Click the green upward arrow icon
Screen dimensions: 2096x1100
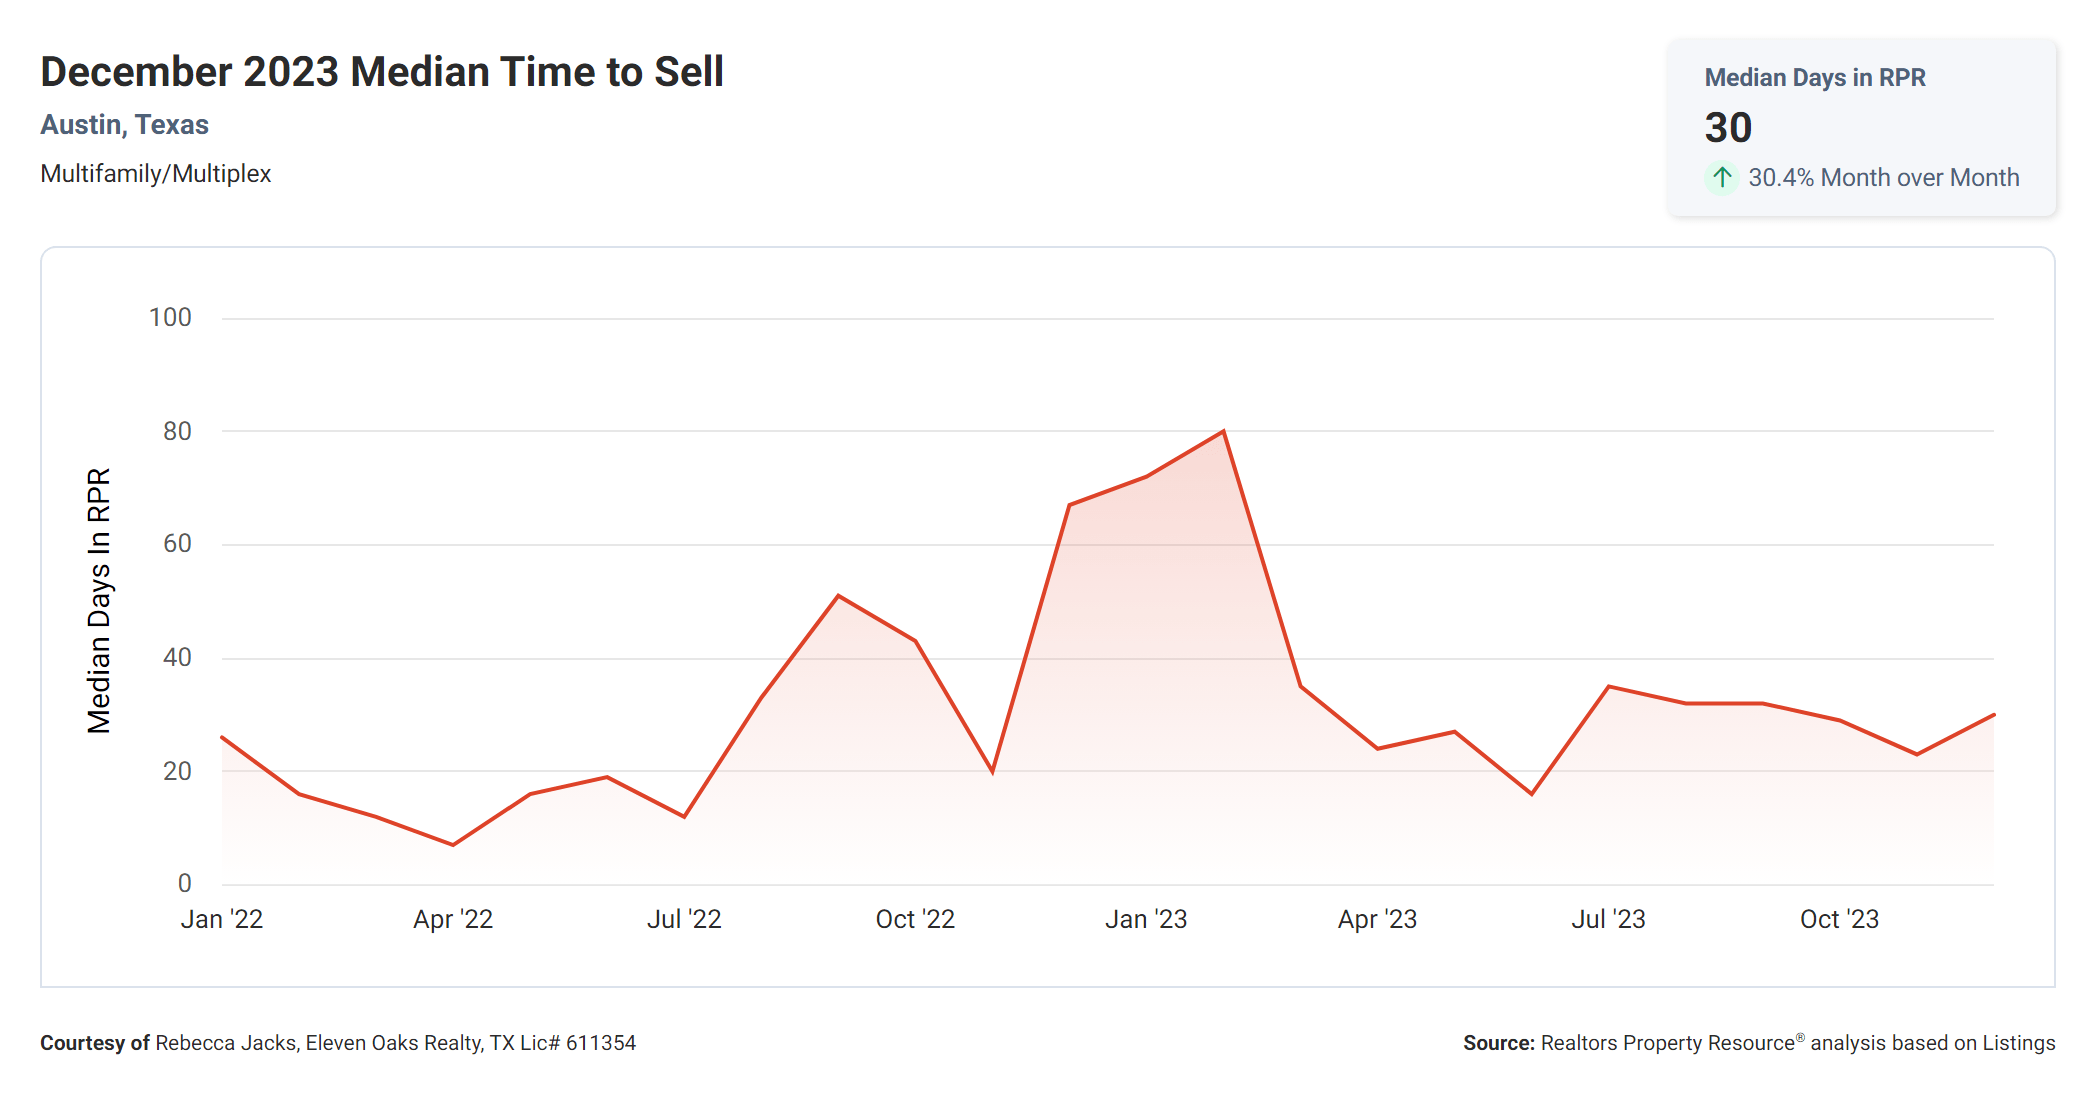tap(1721, 178)
